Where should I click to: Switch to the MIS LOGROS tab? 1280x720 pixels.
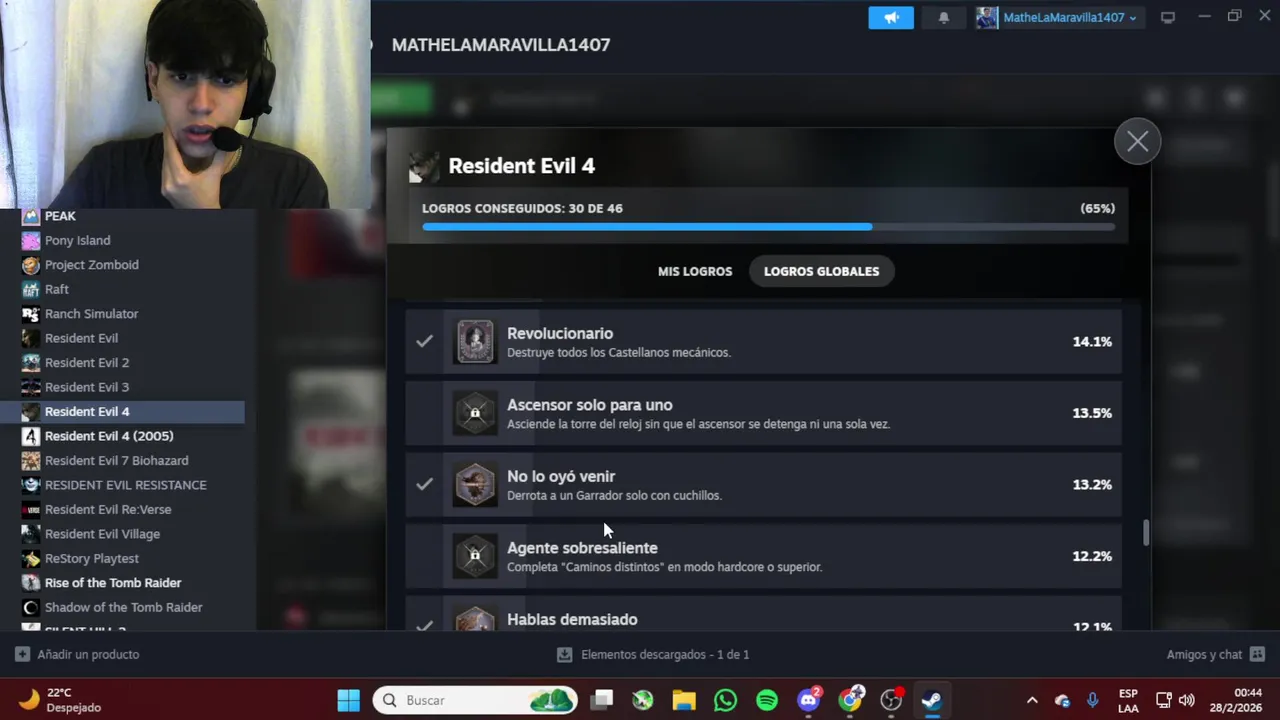[x=695, y=271]
